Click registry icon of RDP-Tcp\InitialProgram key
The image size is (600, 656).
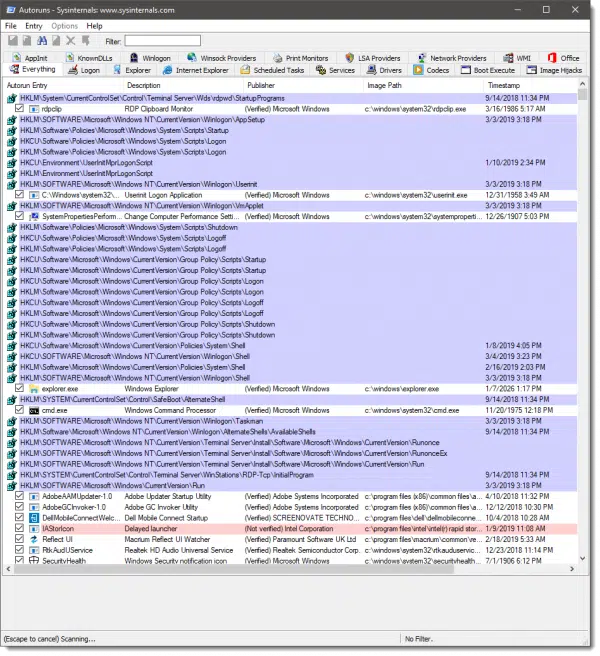coord(12,475)
